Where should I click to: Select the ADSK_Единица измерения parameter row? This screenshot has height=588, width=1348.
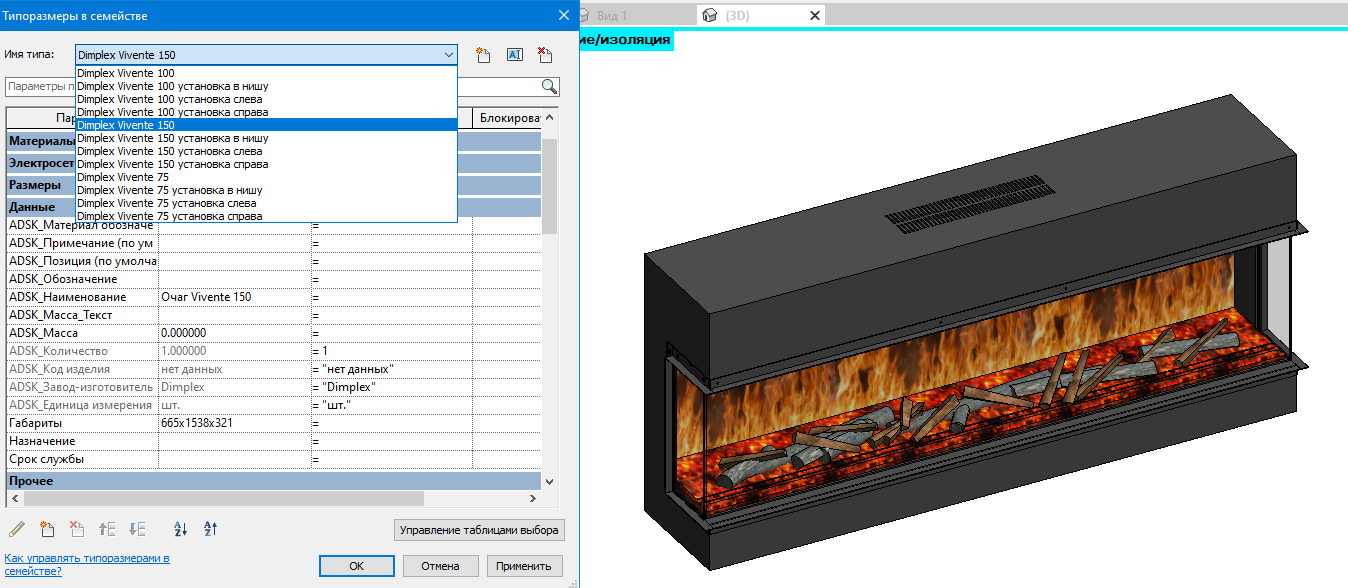pos(274,405)
